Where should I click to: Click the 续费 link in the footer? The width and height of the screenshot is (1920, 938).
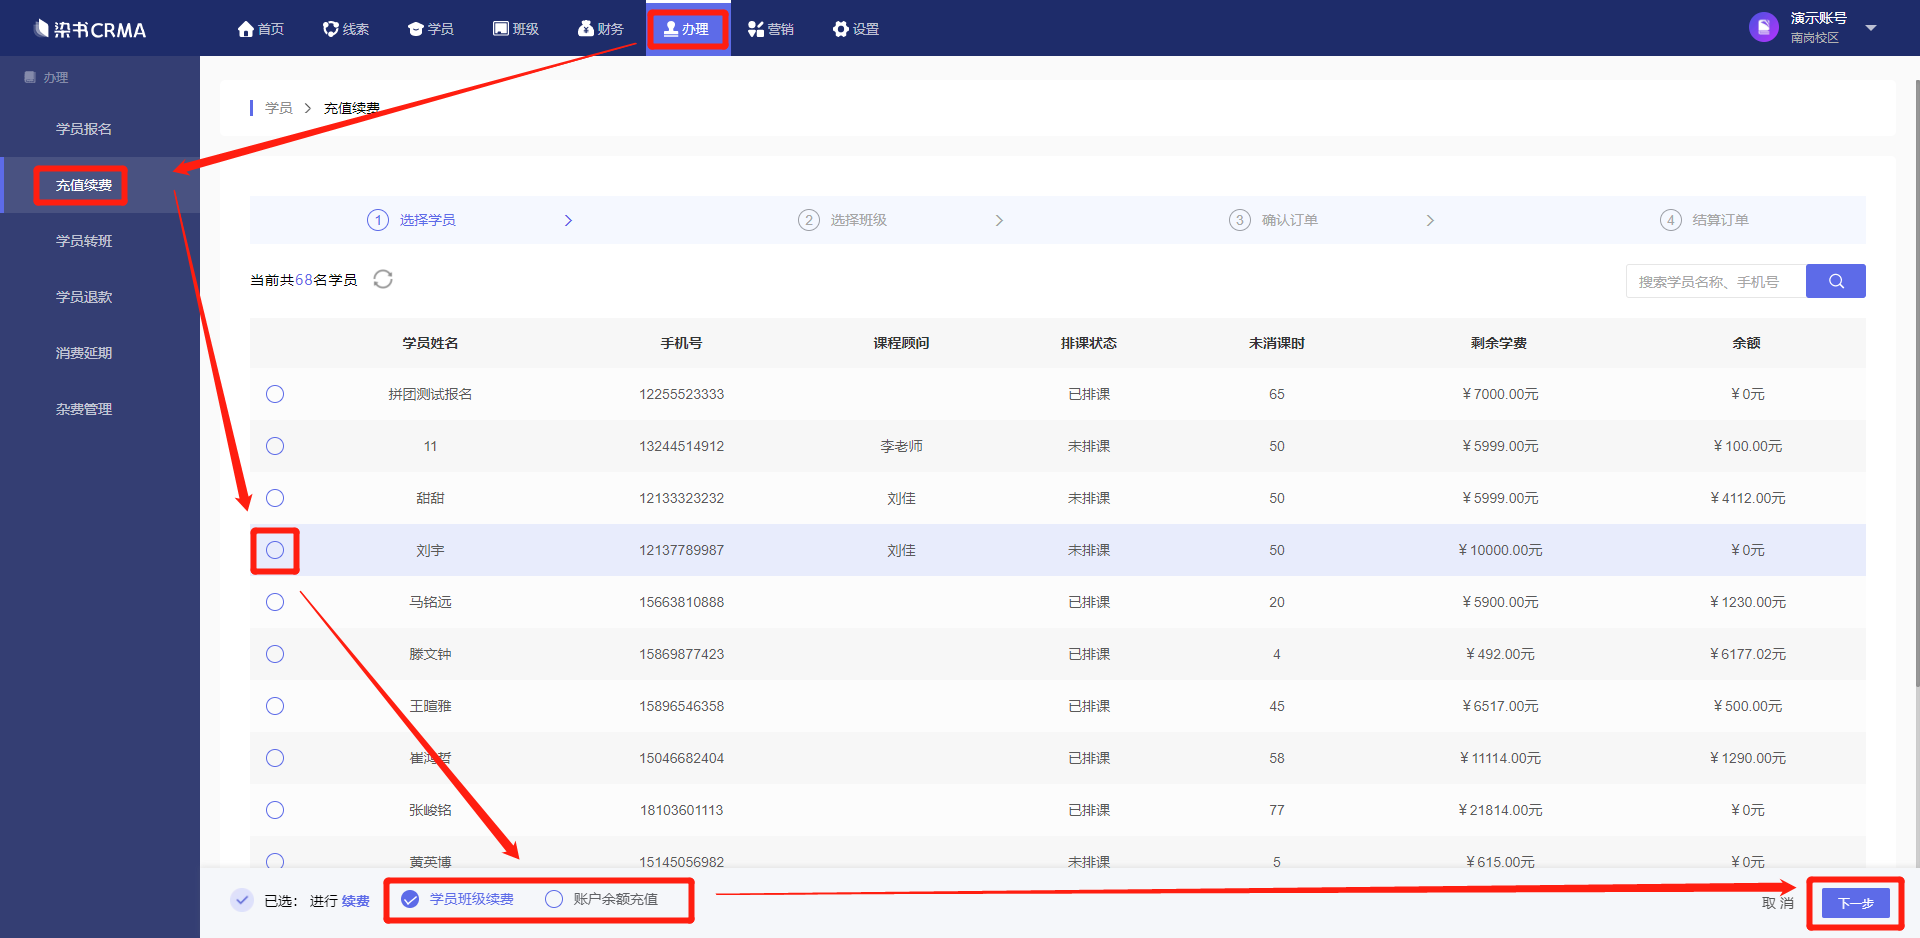[356, 901]
